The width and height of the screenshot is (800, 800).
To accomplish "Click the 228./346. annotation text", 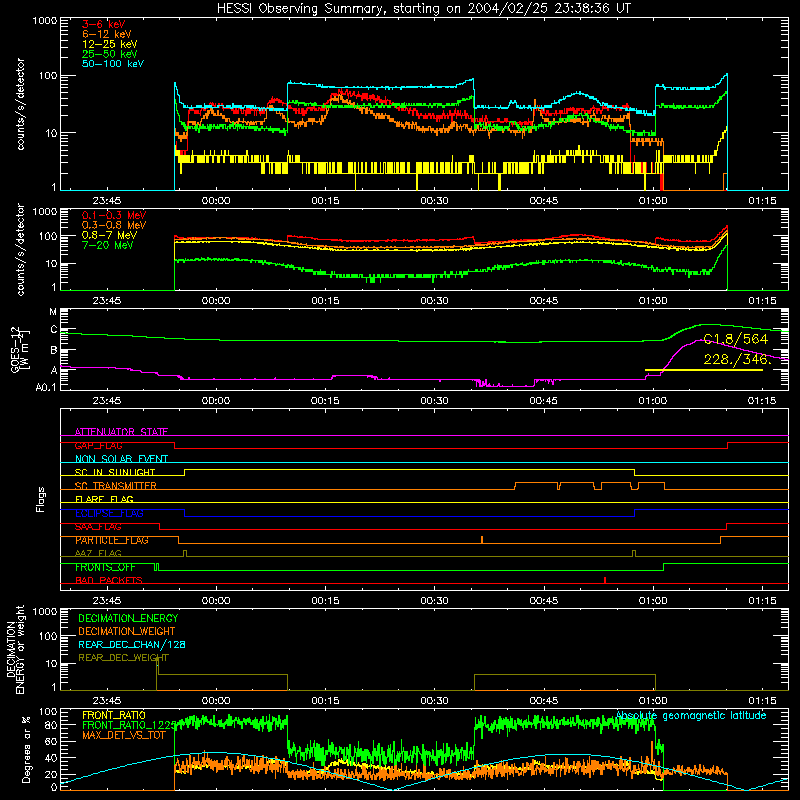I will coord(736,359).
